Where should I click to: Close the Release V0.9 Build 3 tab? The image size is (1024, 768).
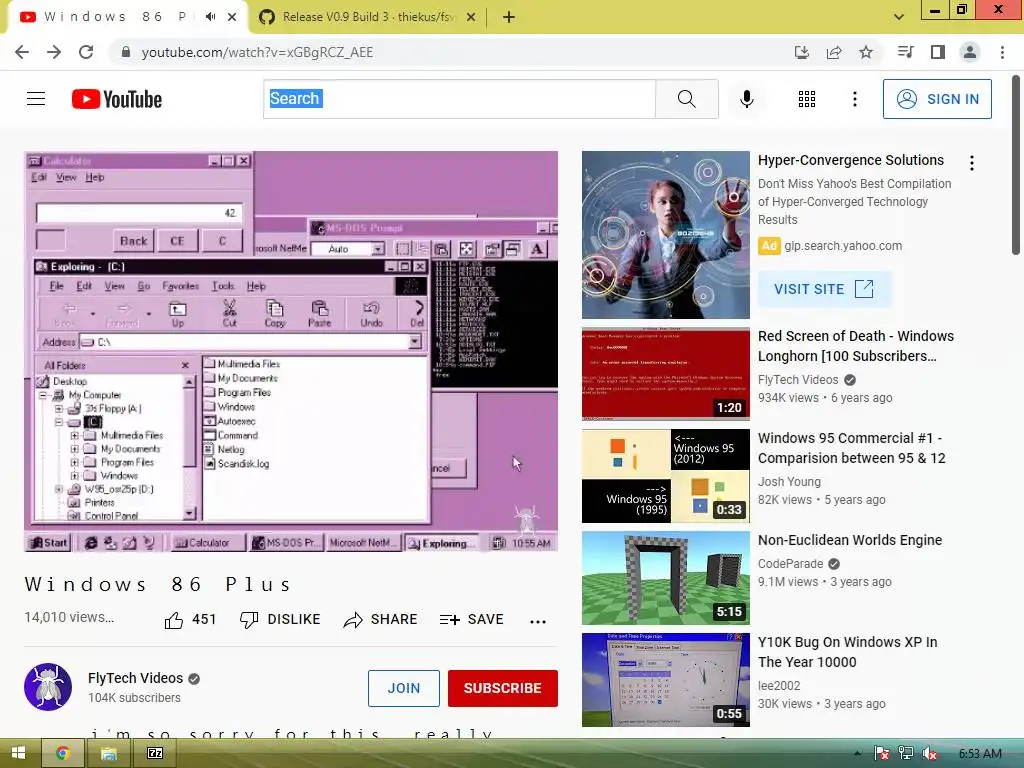471,17
